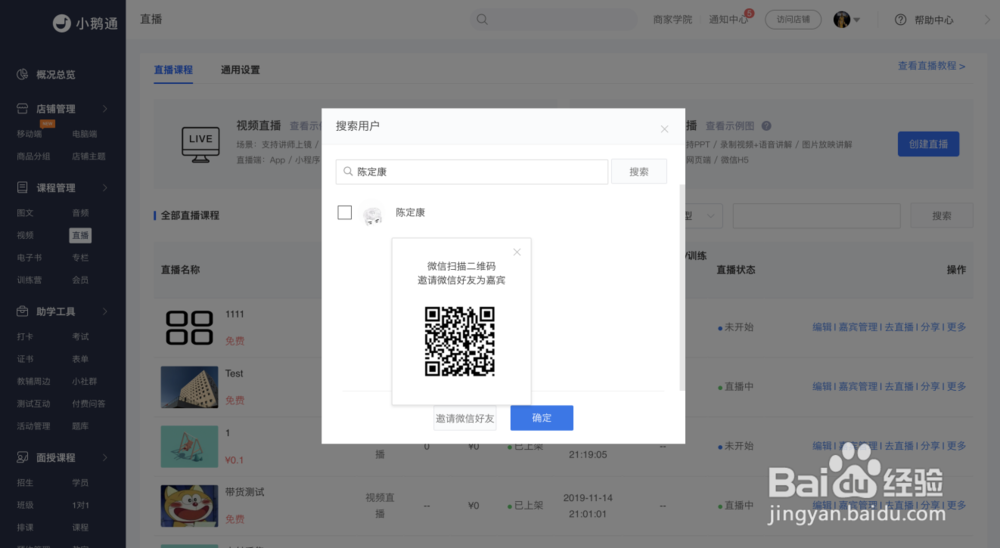Check the box next to 陈定康

coord(344,212)
